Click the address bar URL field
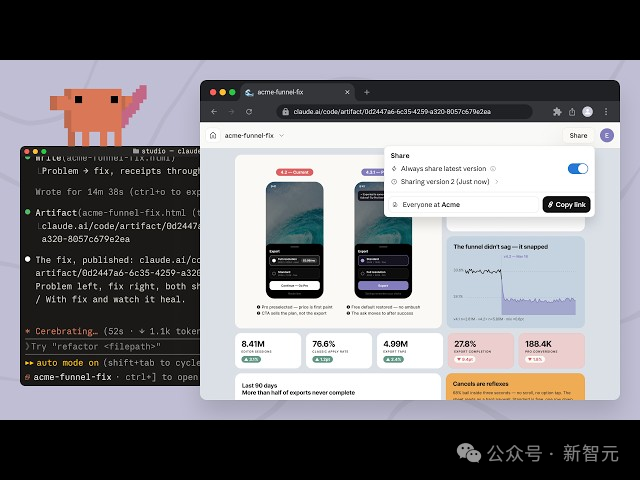The image size is (640, 480). pyautogui.click(x=404, y=111)
